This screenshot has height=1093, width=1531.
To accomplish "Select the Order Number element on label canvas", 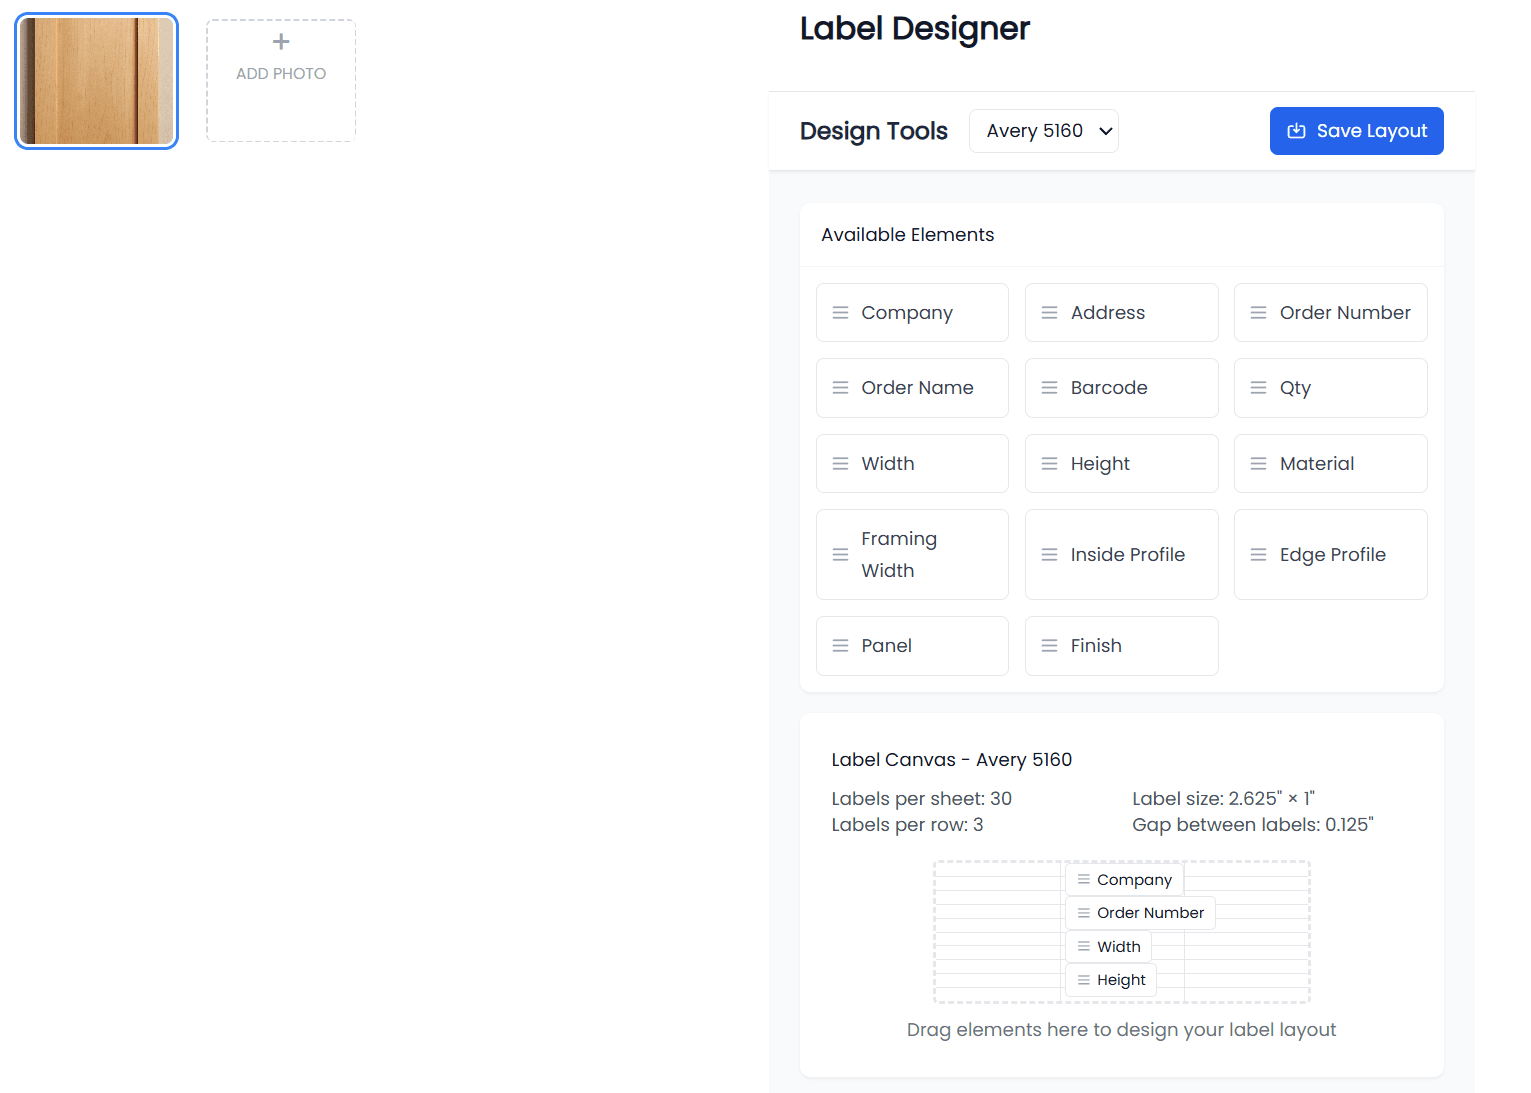I will pos(1150,912).
